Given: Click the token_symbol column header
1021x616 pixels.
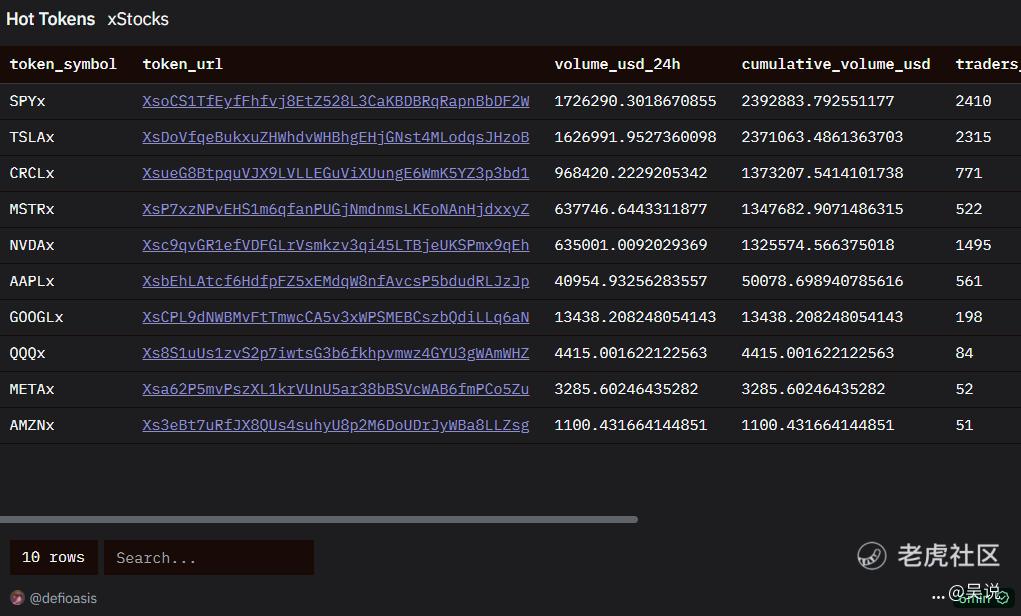Looking at the screenshot, I should pos(63,64).
